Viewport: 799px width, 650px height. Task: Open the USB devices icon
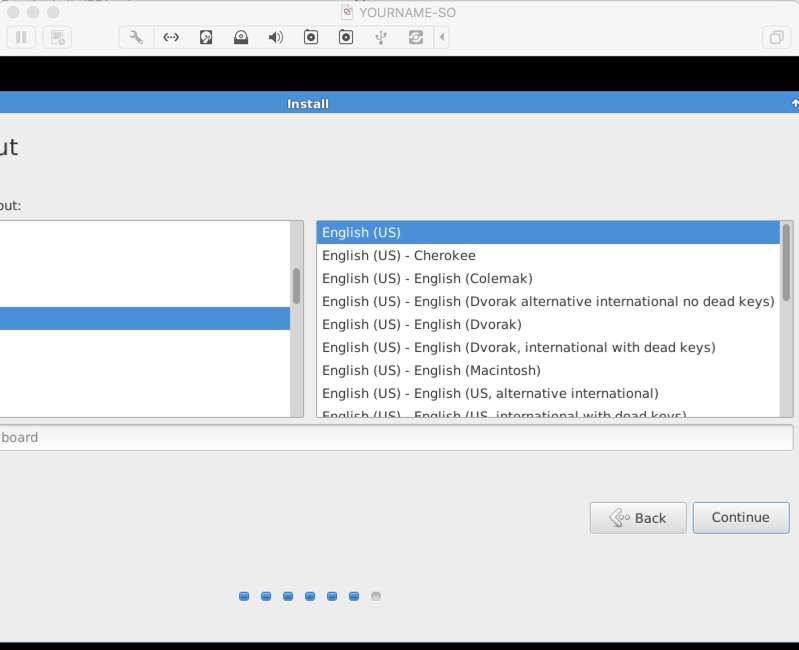(x=381, y=37)
